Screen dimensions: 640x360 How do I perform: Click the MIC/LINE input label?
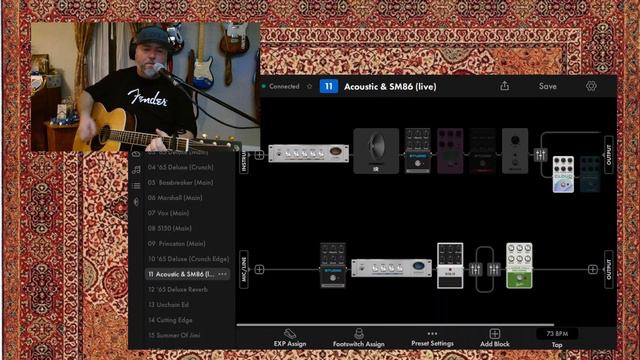coord(244,269)
